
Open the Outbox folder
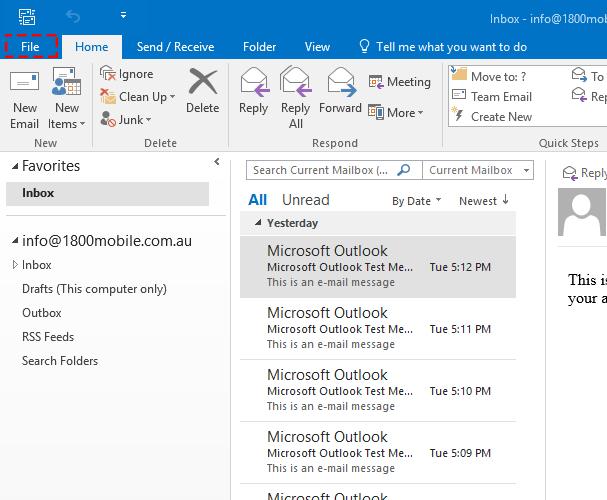pos(42,313)
